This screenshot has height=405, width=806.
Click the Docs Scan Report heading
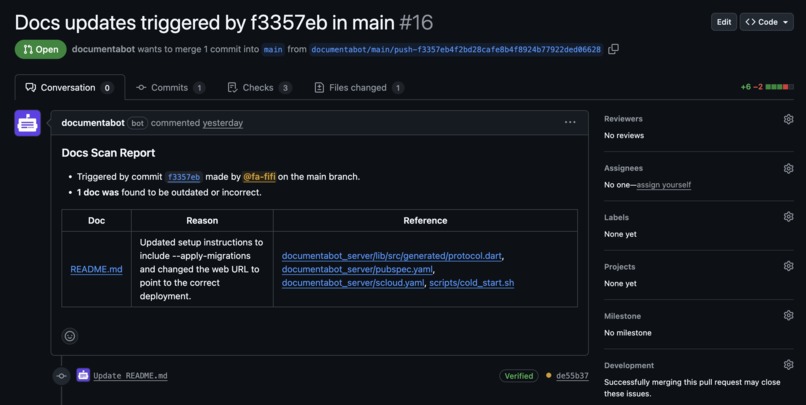coord(108,153)
